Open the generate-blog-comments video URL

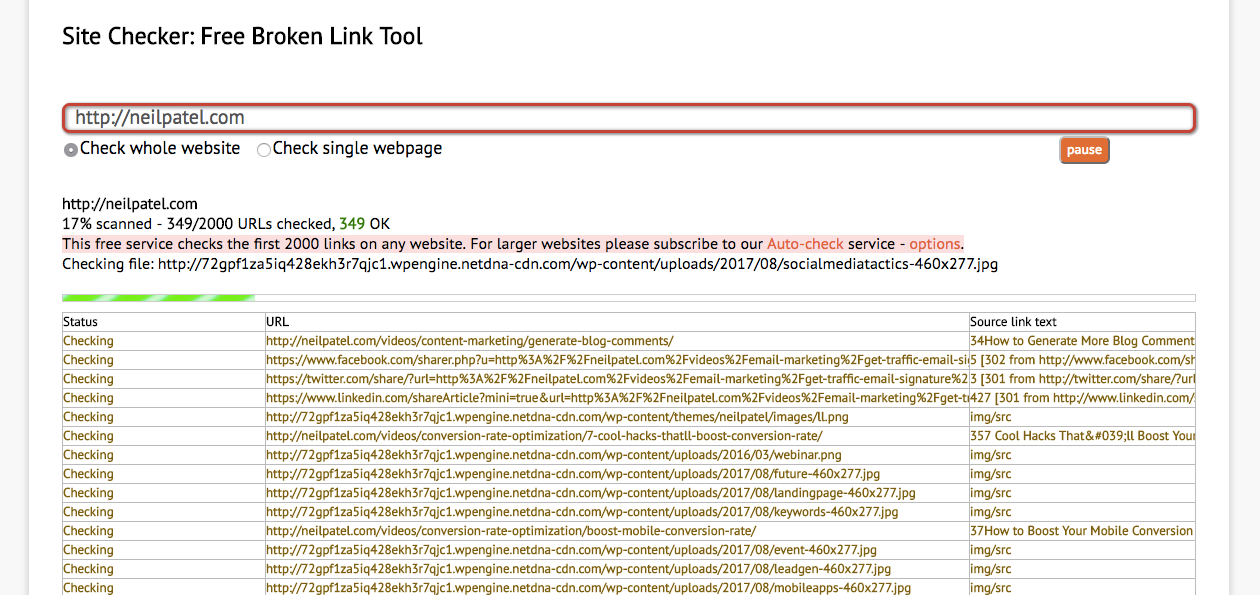click(469, 341)
